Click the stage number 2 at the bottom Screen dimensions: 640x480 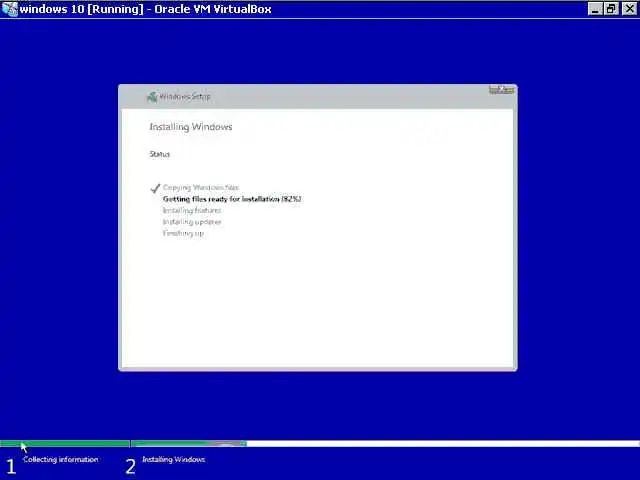130,467
